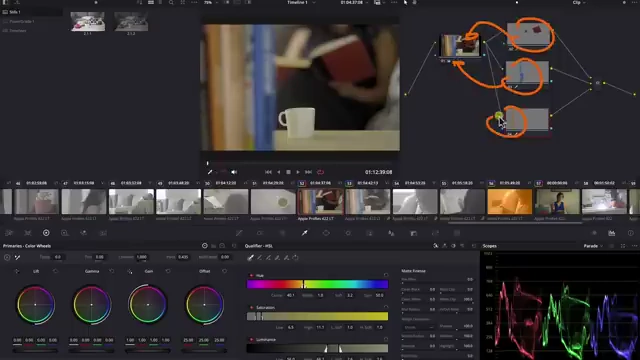
Task: Open the Color Match palette icon
Action: pos(28,233)
